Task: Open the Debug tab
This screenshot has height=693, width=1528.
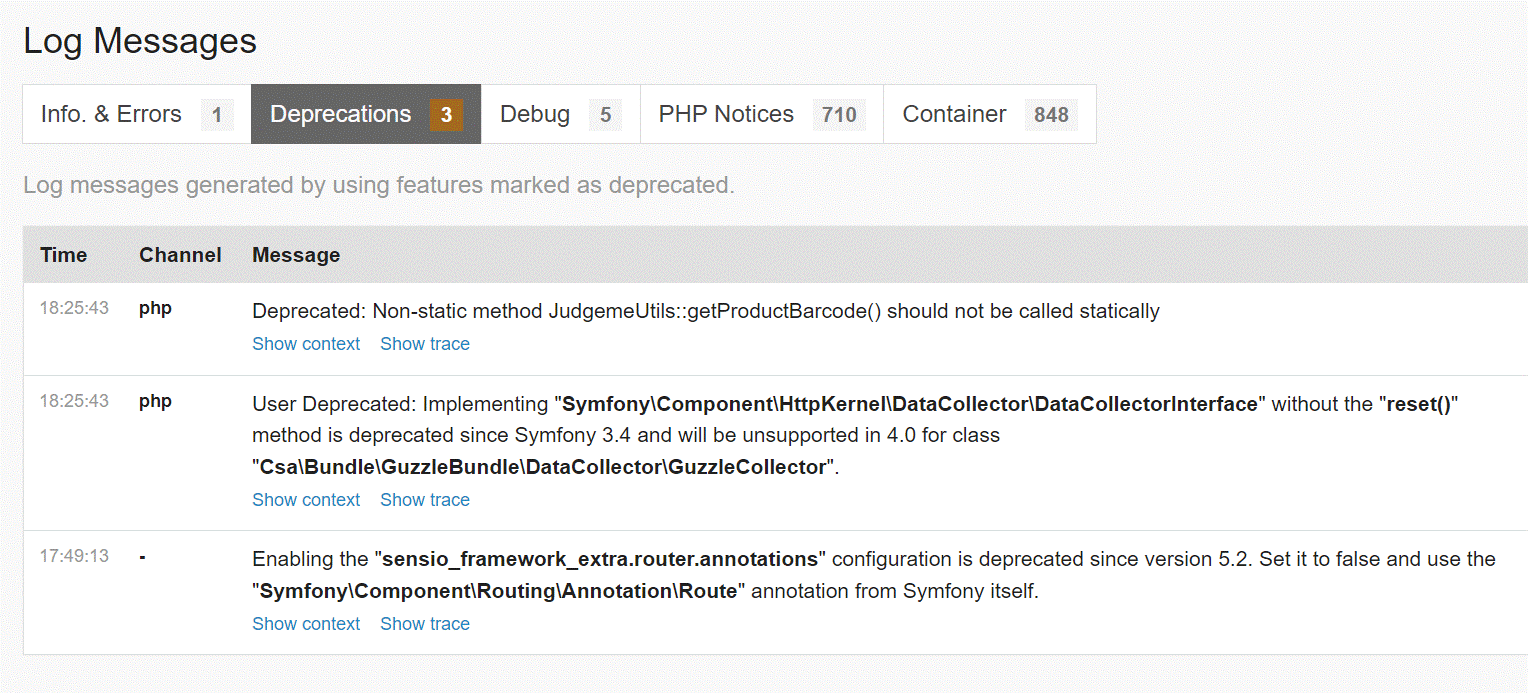Action: tap(535, 115)
